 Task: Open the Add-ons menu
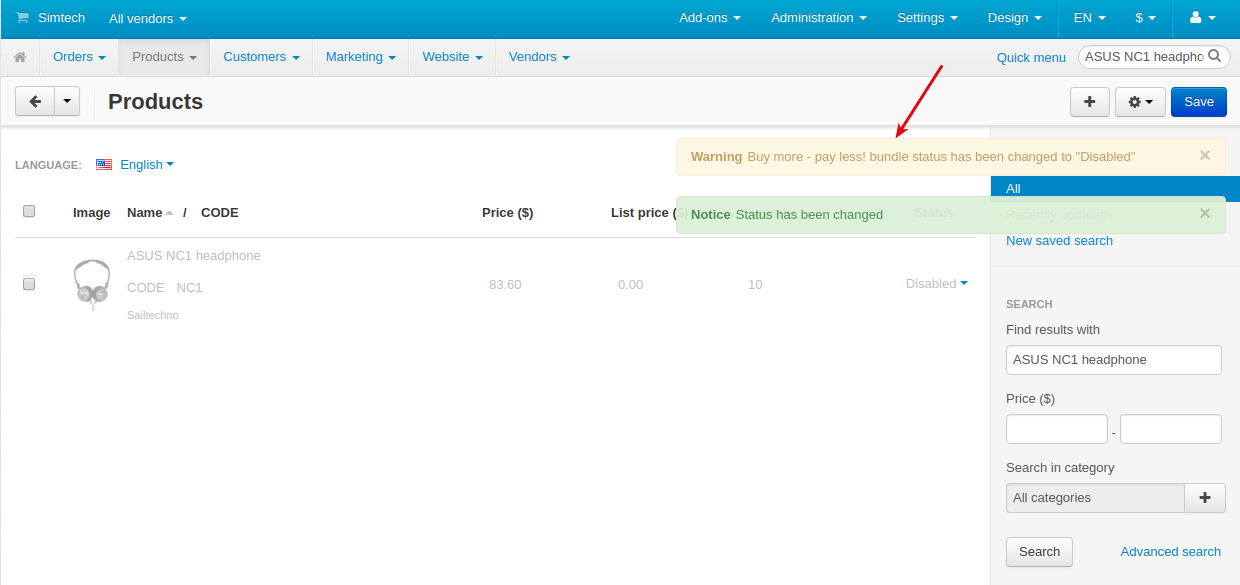(710, 18)
